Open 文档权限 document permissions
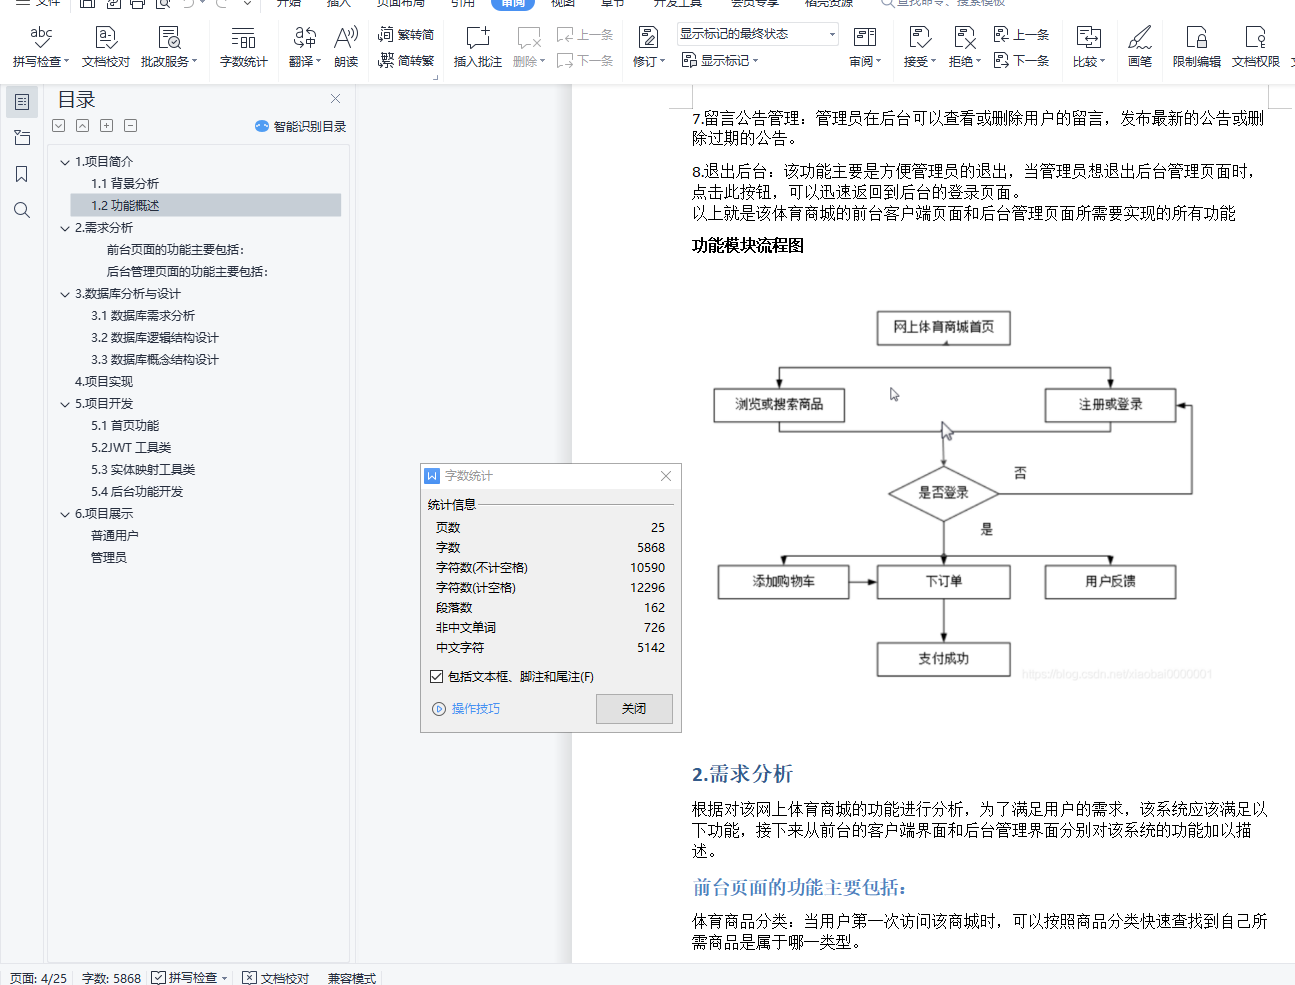Viewport: 1295px width, 985px height. [x=1256, y=46]
